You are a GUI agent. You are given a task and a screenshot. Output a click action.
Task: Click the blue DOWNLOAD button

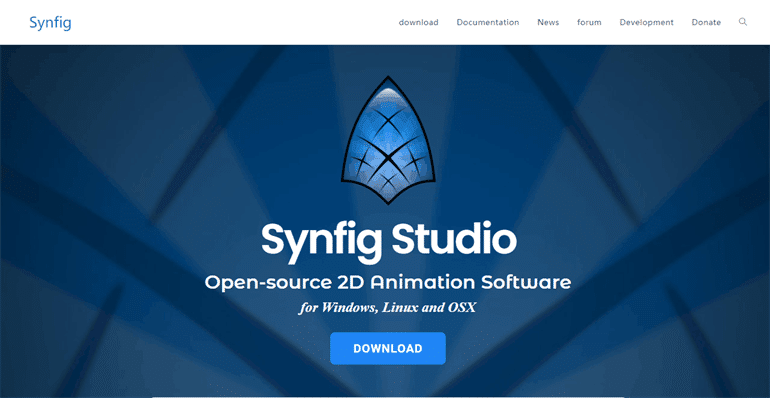click(x=388, y=348)
